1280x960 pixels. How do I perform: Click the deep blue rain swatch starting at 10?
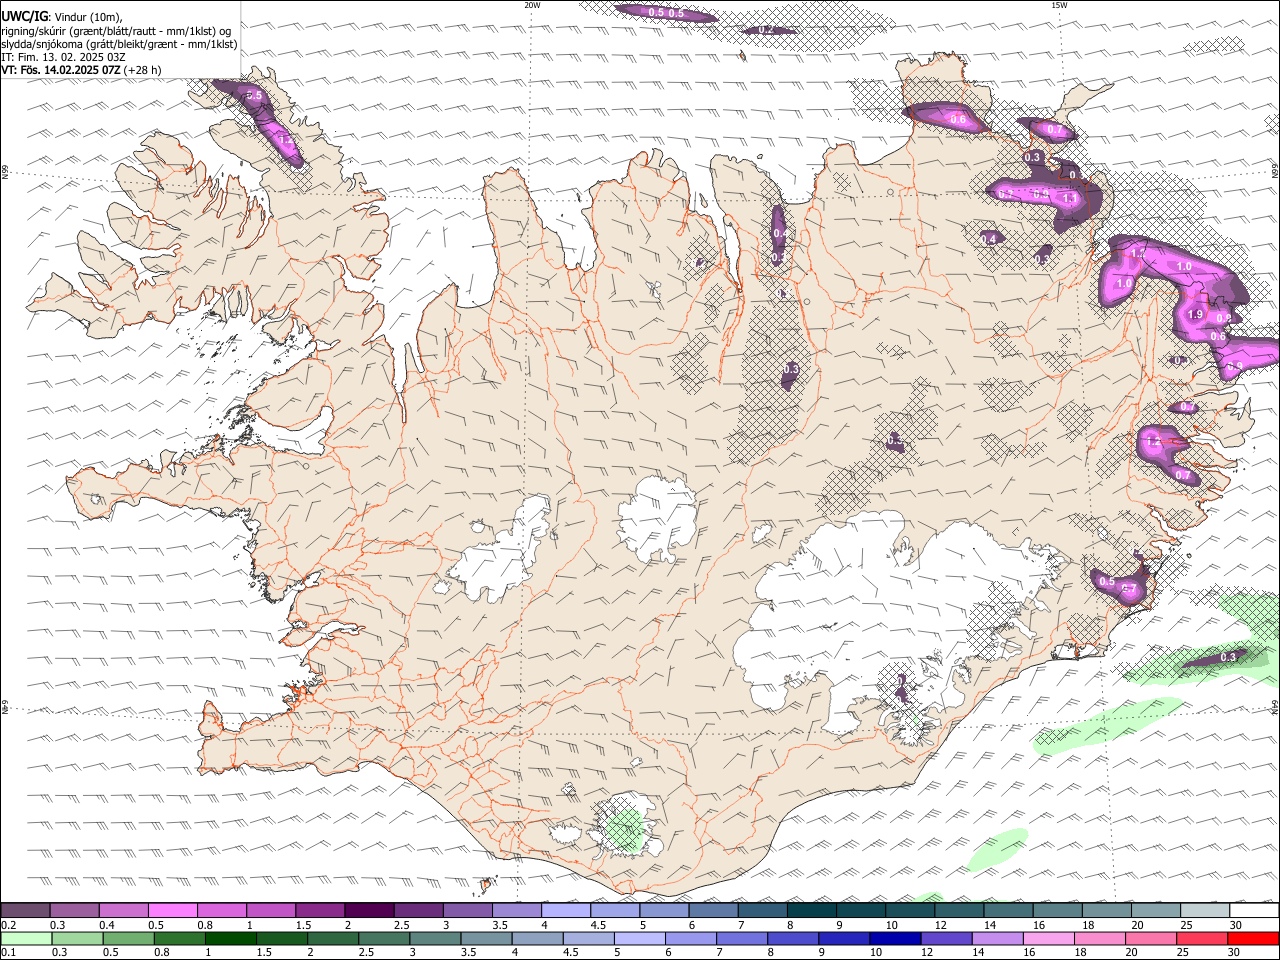tap(894, 938)
